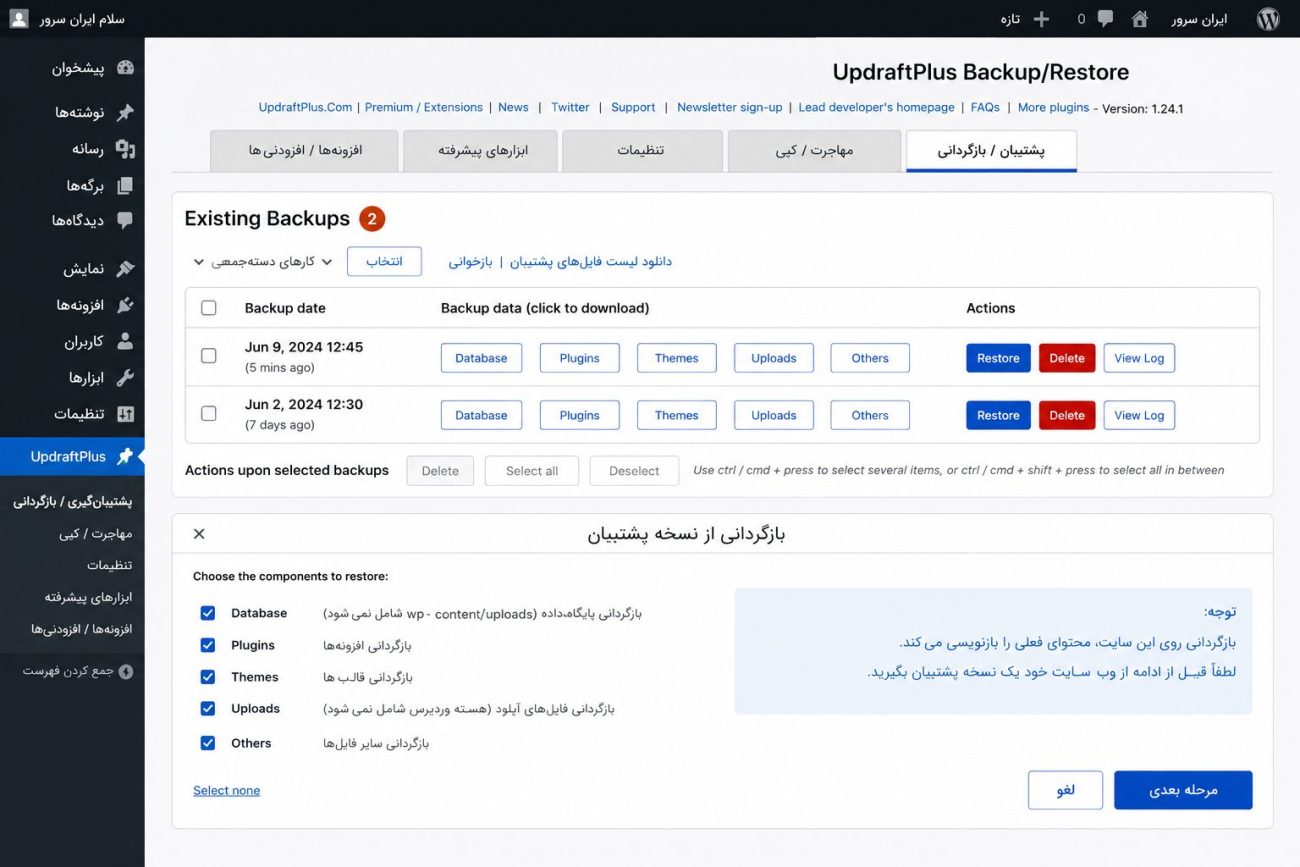The height and width of the screenshot is (867, 1300).
Task: Click the collapse menu circle icon
Action: (125, 672)
